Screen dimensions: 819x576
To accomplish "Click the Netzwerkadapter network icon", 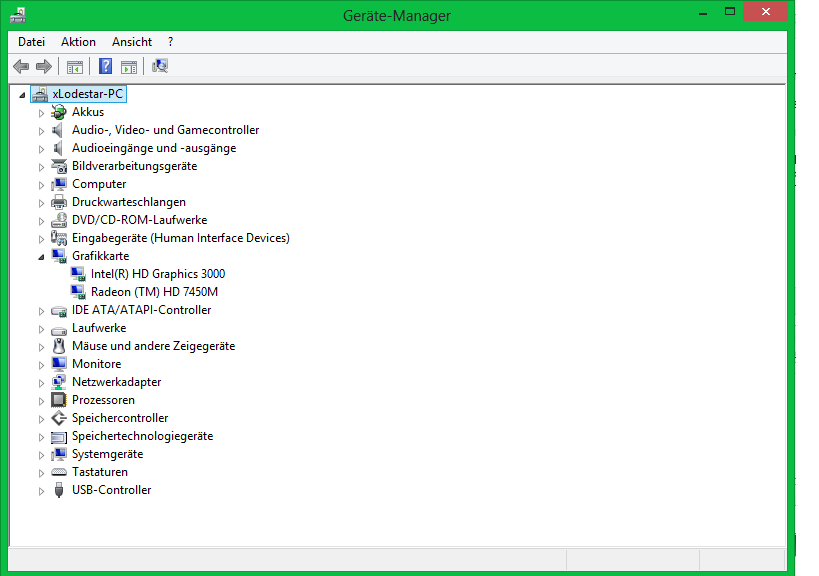I will pos(59,382).
